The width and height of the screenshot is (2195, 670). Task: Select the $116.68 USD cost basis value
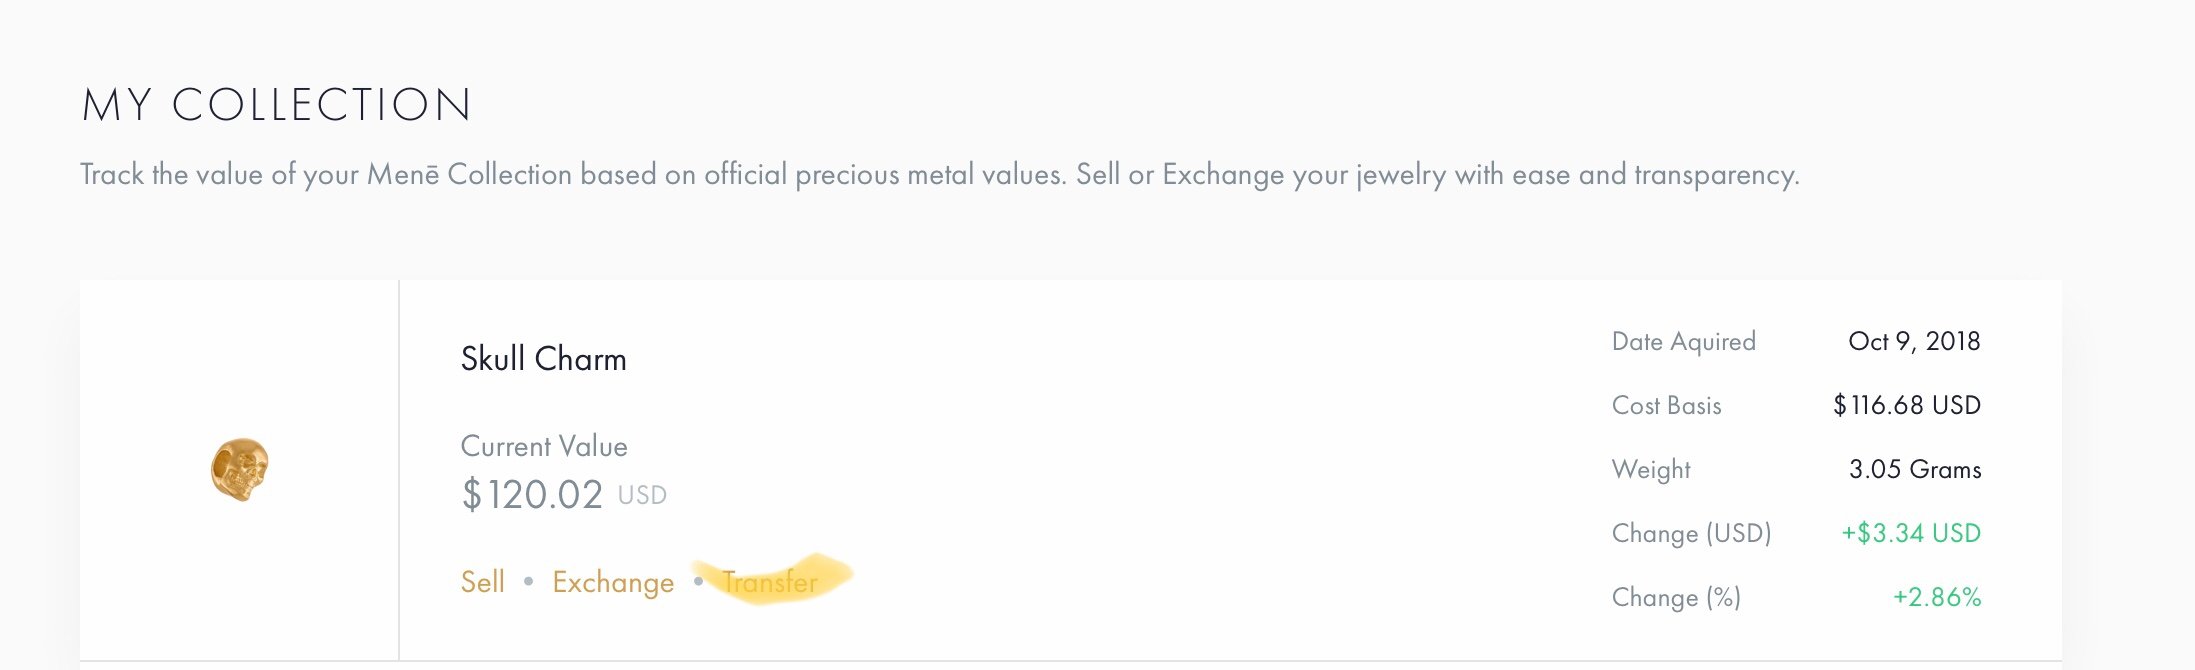pos(1906,405)
